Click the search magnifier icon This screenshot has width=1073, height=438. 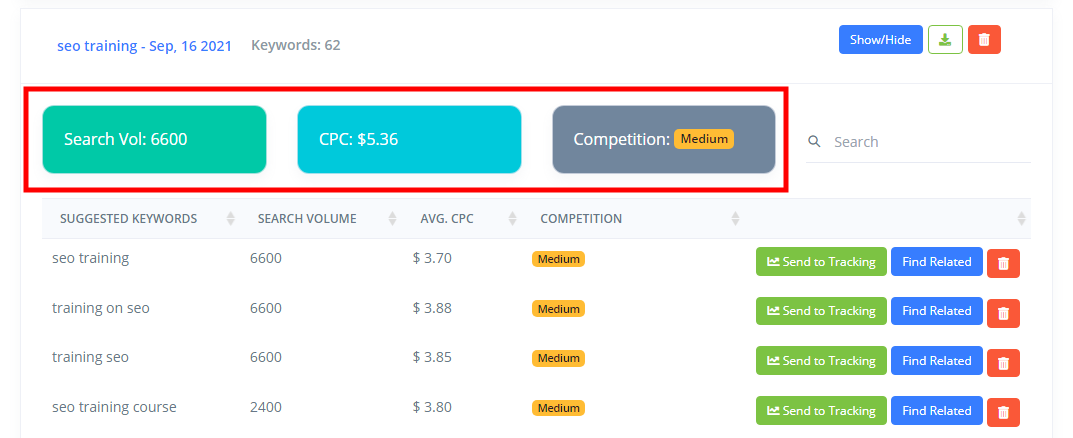[814, 142]
